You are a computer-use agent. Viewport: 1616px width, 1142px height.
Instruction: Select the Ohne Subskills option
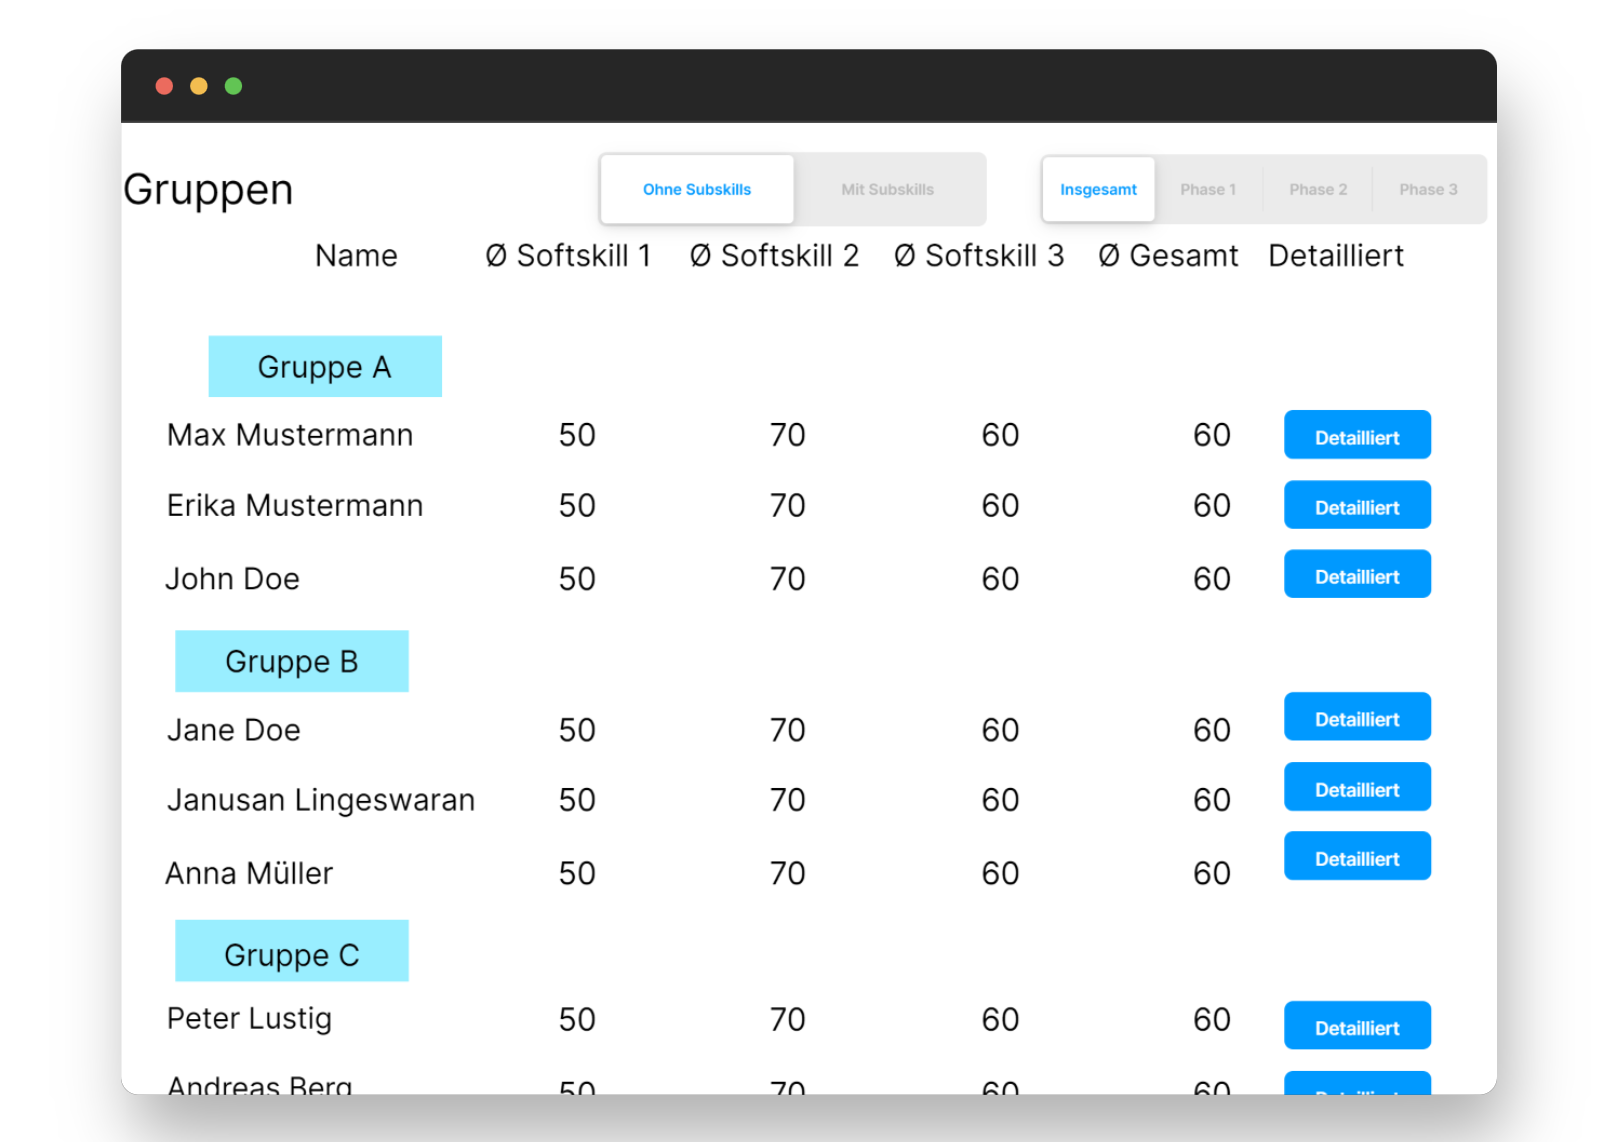(x=697, y=189)
